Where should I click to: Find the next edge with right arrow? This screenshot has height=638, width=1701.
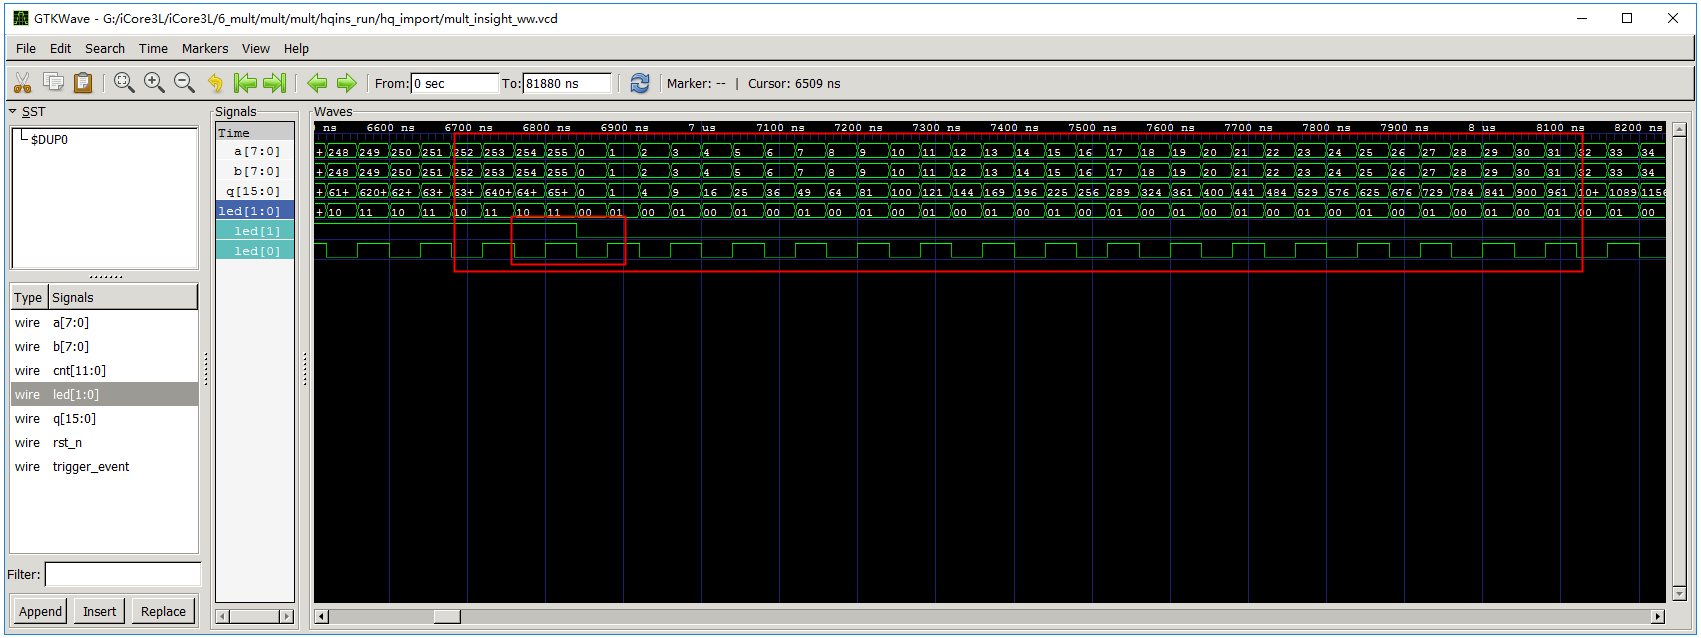pyautogui.click(x=347, y=83)
